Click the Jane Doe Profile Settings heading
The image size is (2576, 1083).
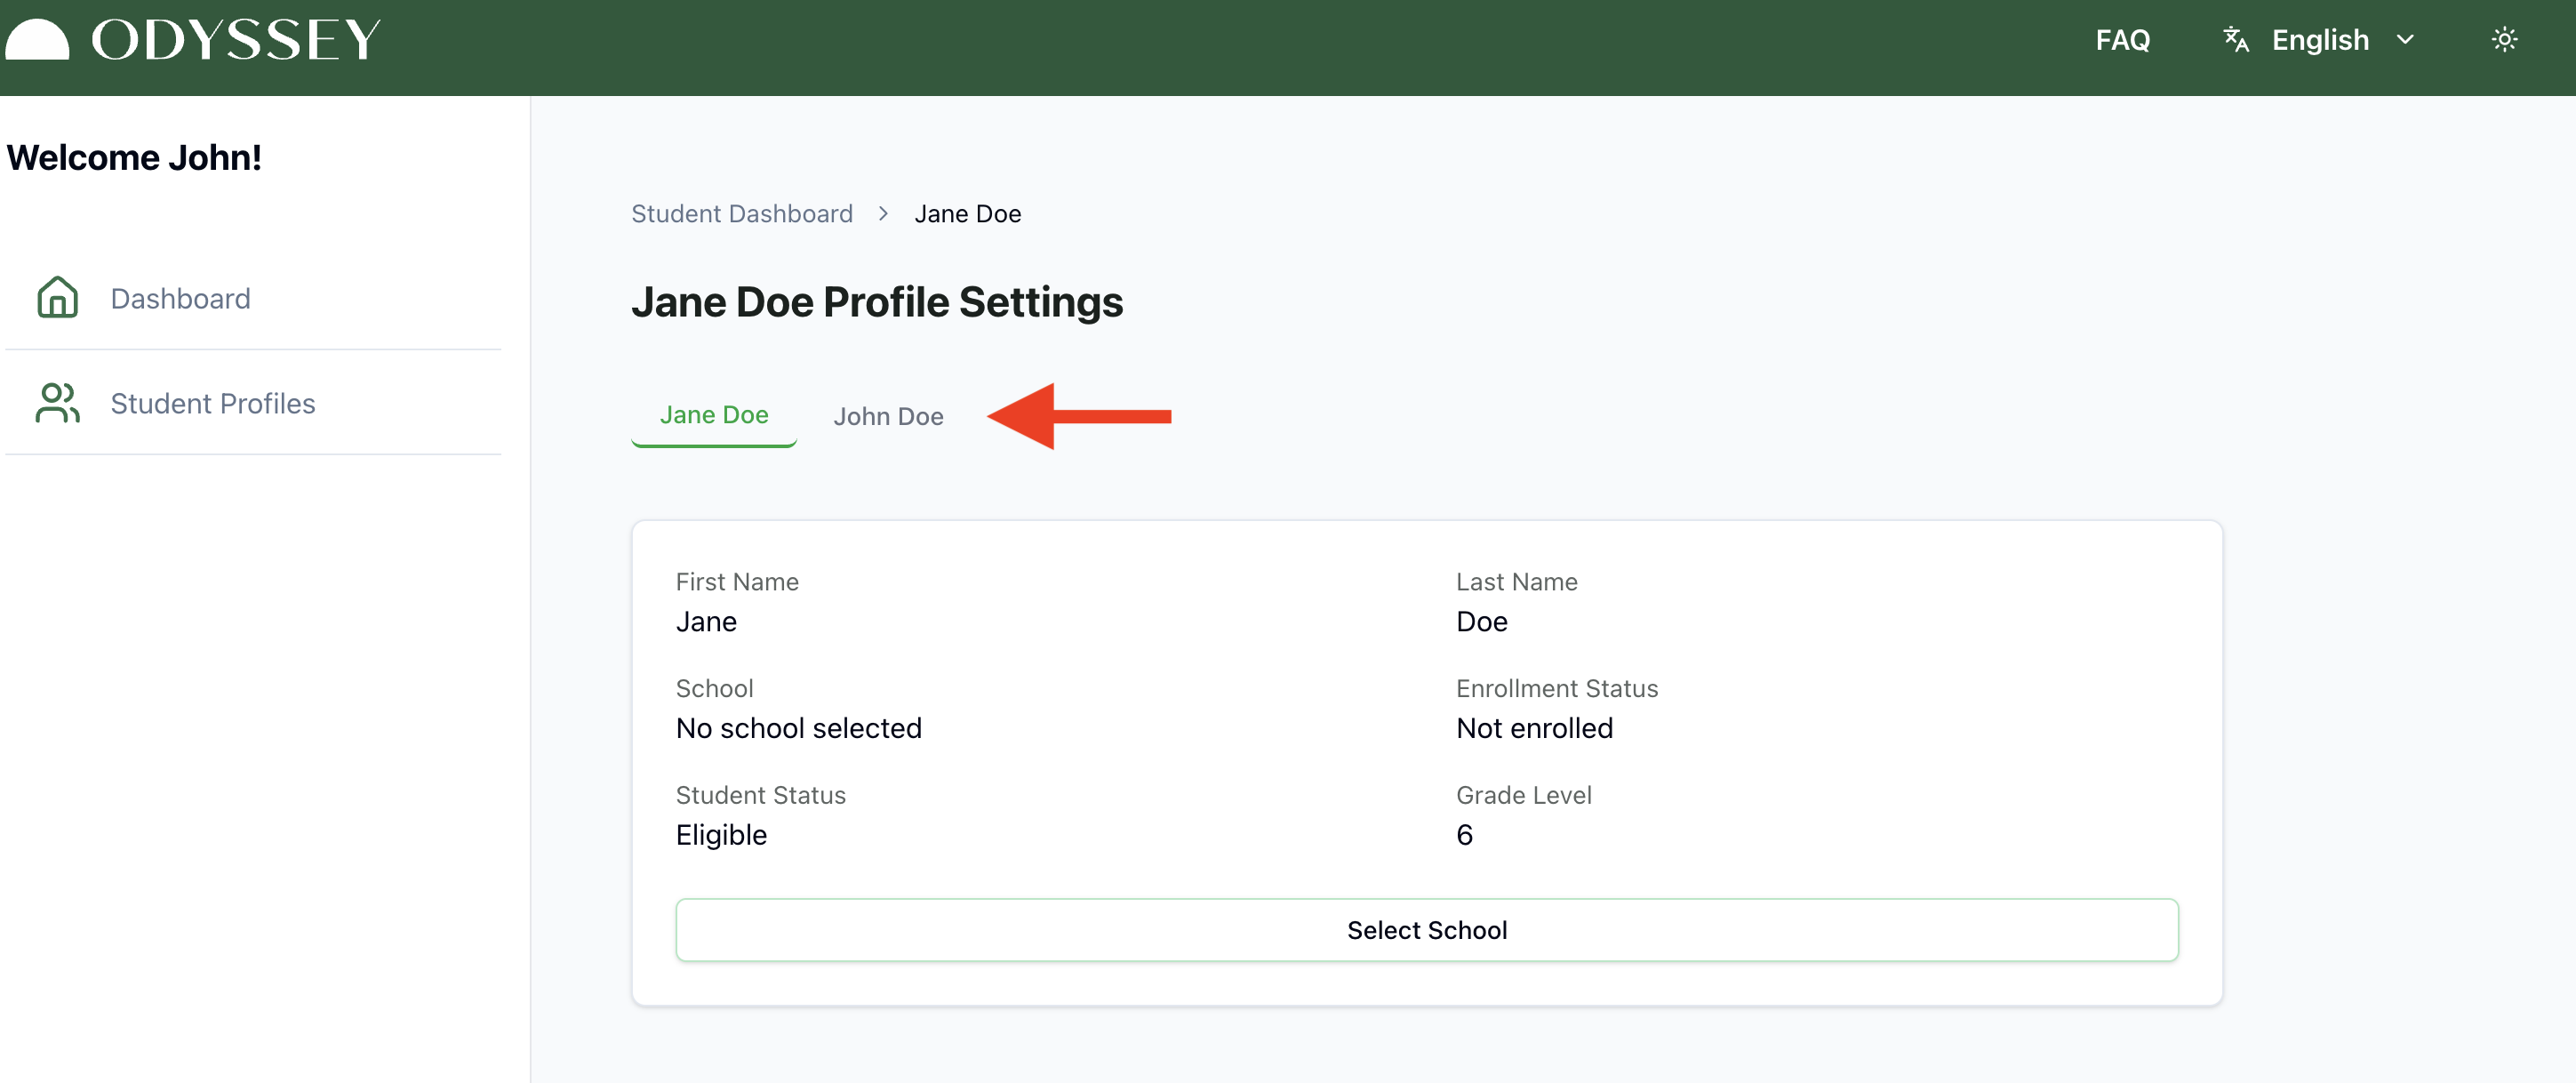point(876,302)
